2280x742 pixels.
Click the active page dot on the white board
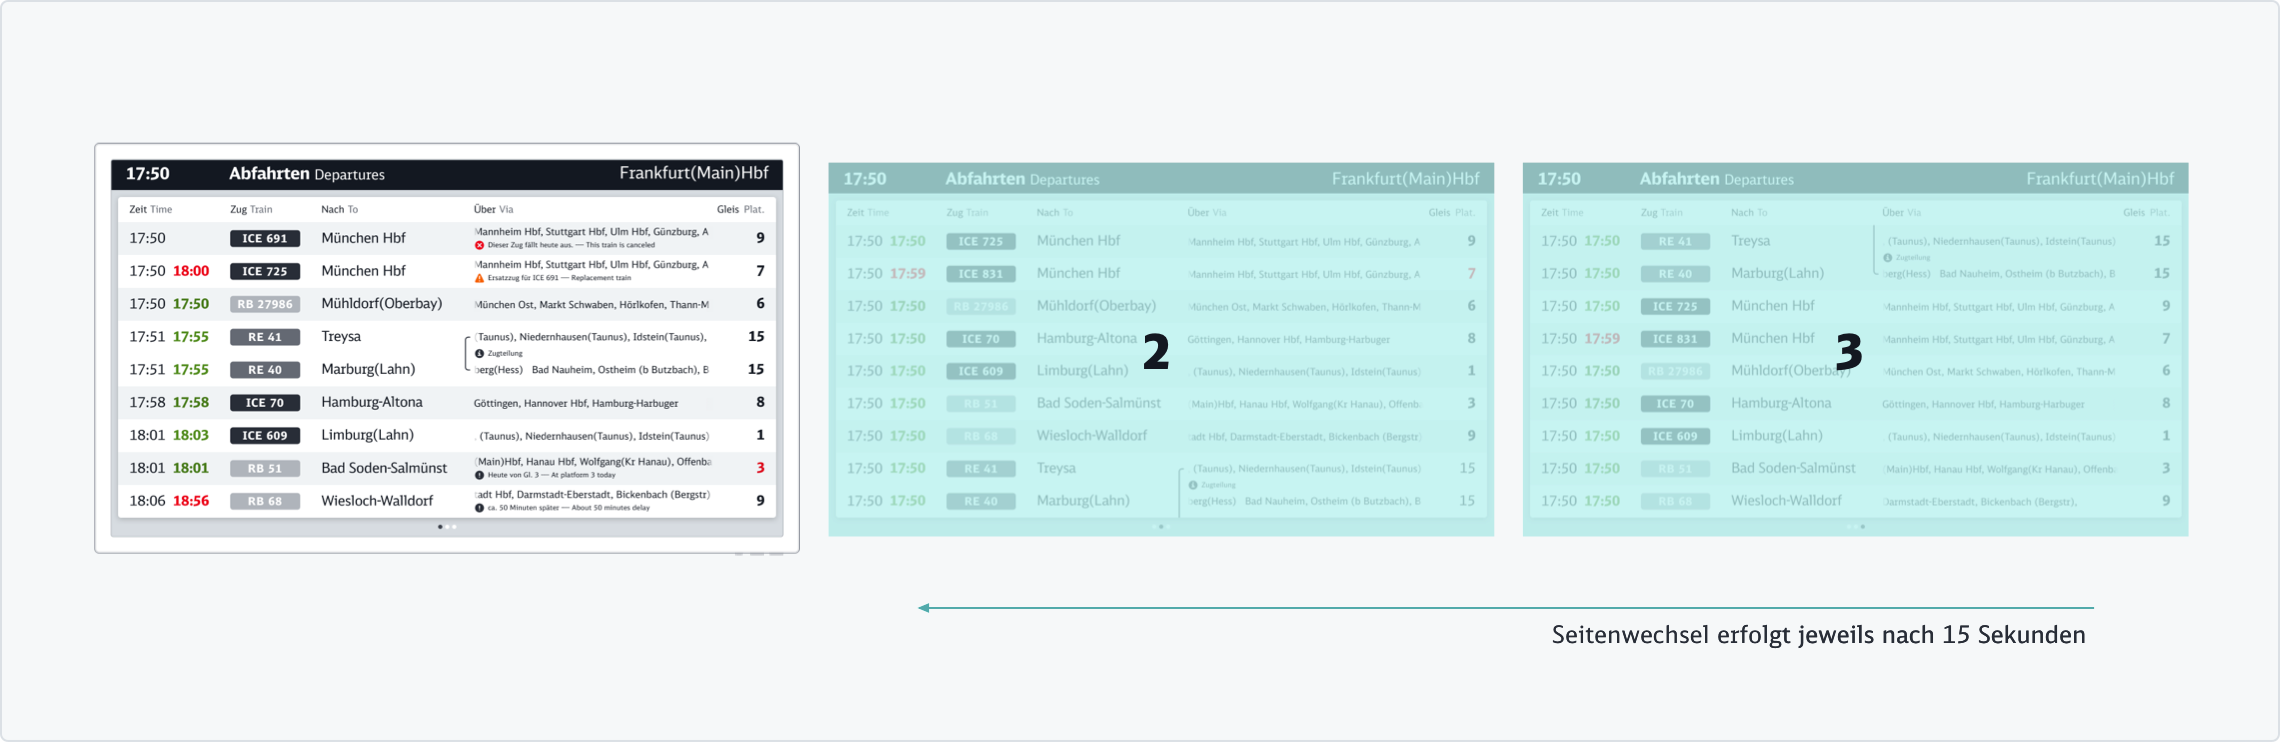coord(440,527)
